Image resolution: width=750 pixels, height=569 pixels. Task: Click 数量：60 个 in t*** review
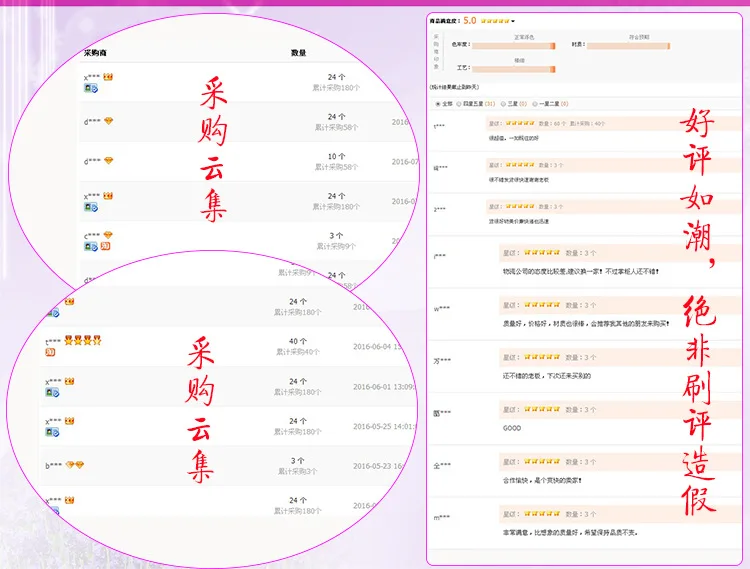[552, 123]
